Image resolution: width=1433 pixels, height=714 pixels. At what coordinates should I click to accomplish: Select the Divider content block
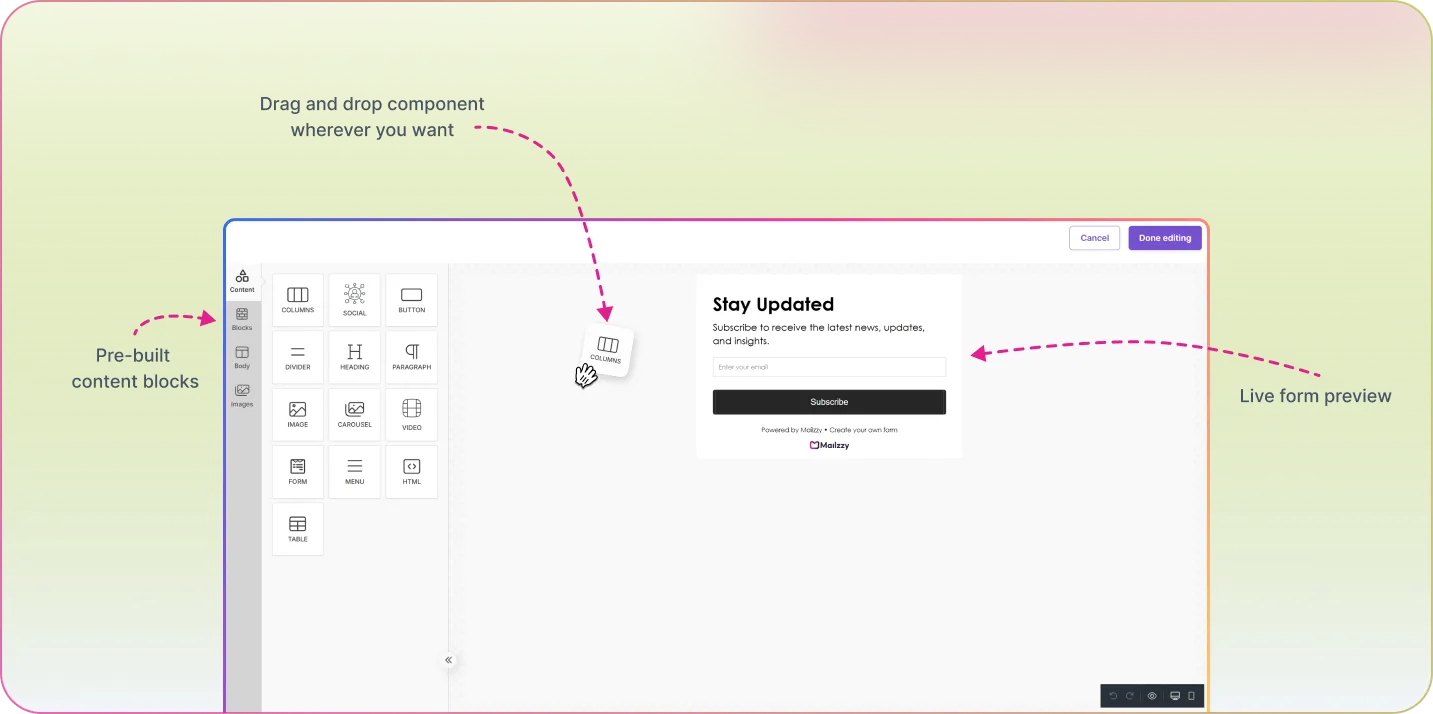298,357
